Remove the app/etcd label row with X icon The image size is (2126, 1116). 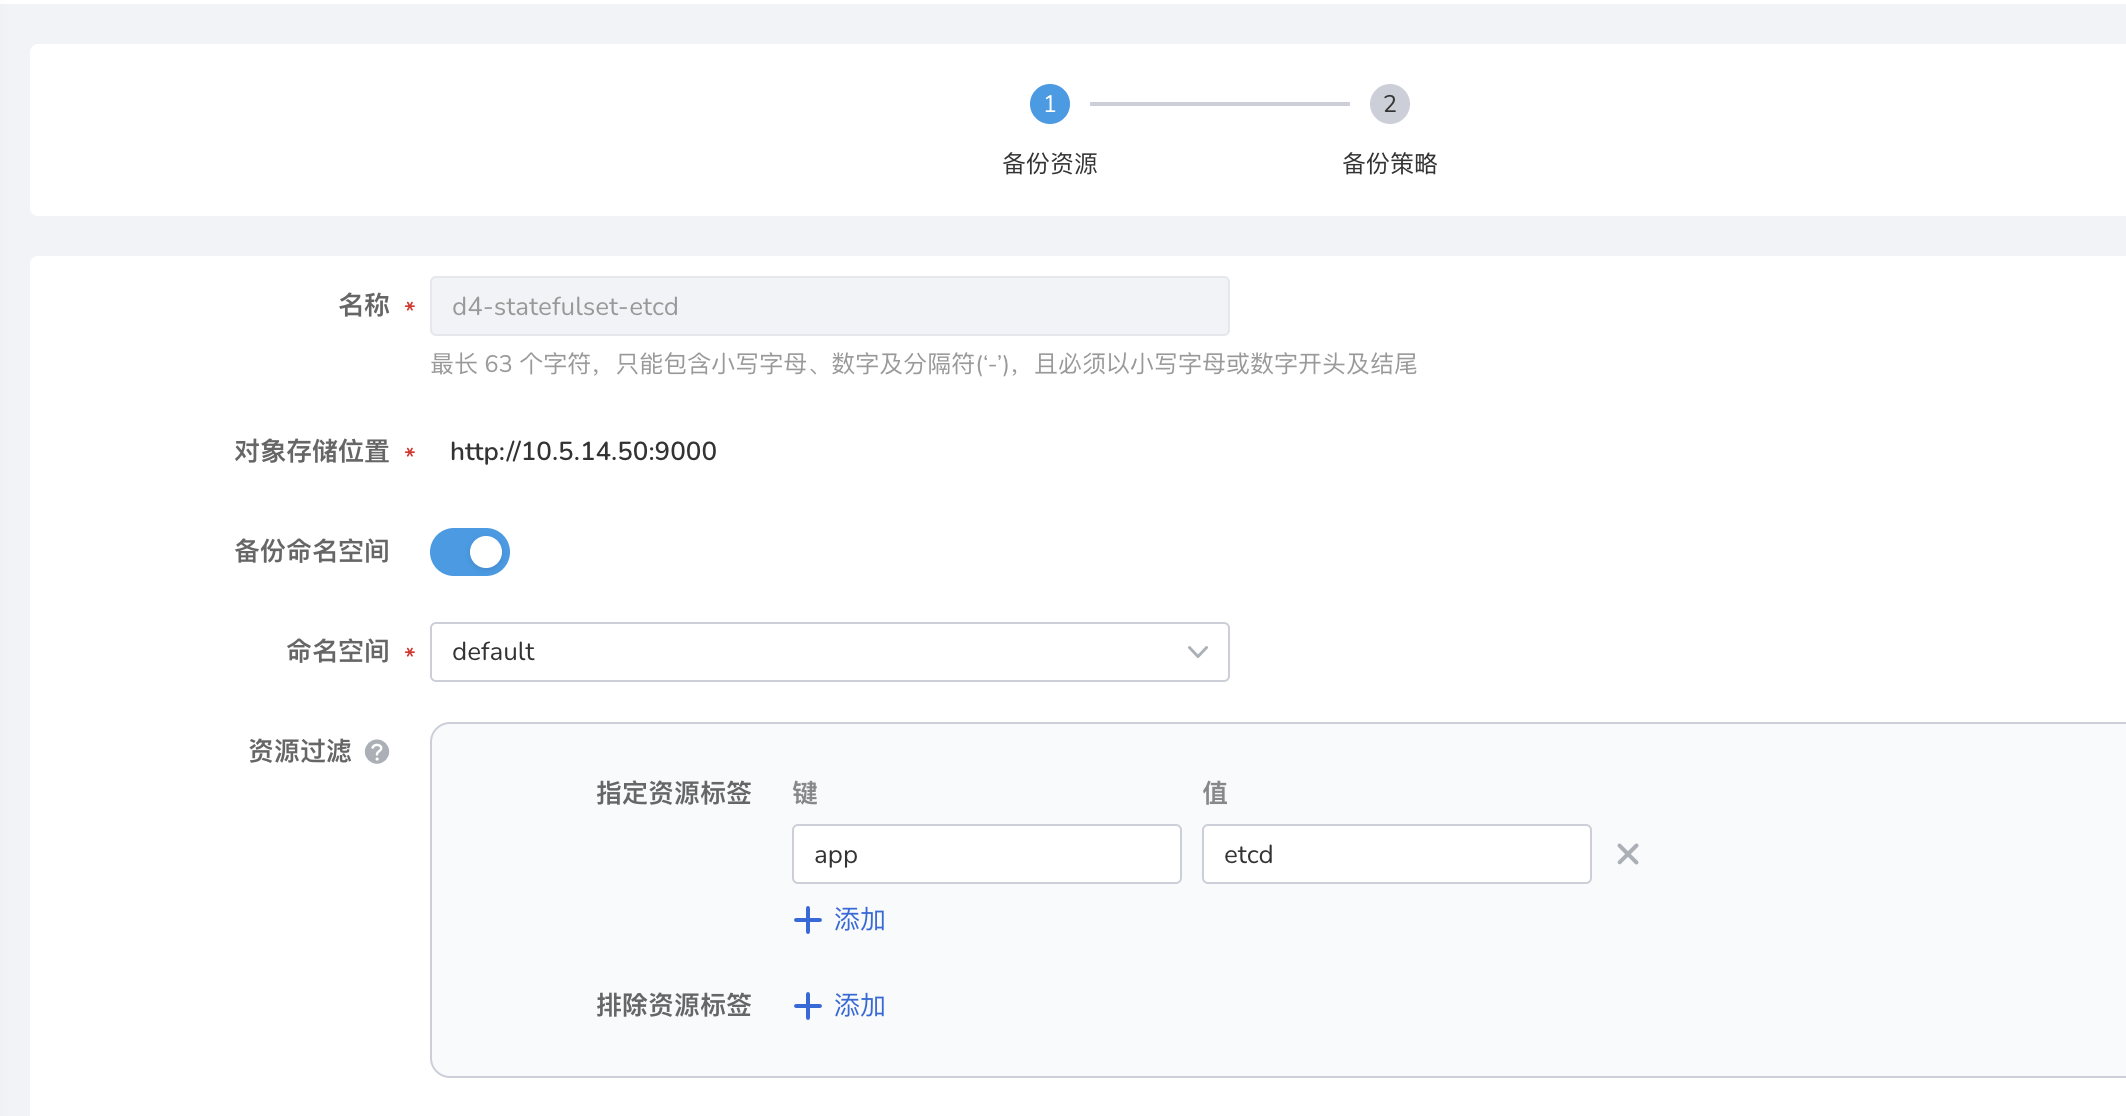point(1627,854)
